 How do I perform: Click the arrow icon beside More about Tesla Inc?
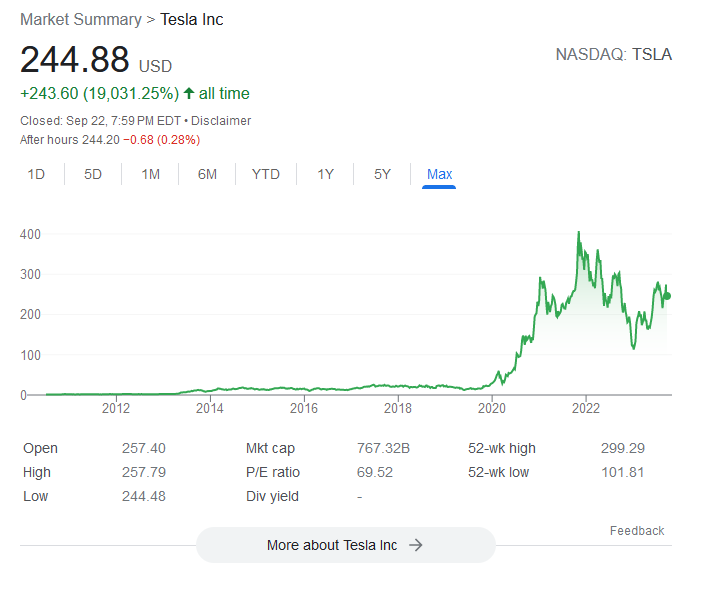point(416,545)
